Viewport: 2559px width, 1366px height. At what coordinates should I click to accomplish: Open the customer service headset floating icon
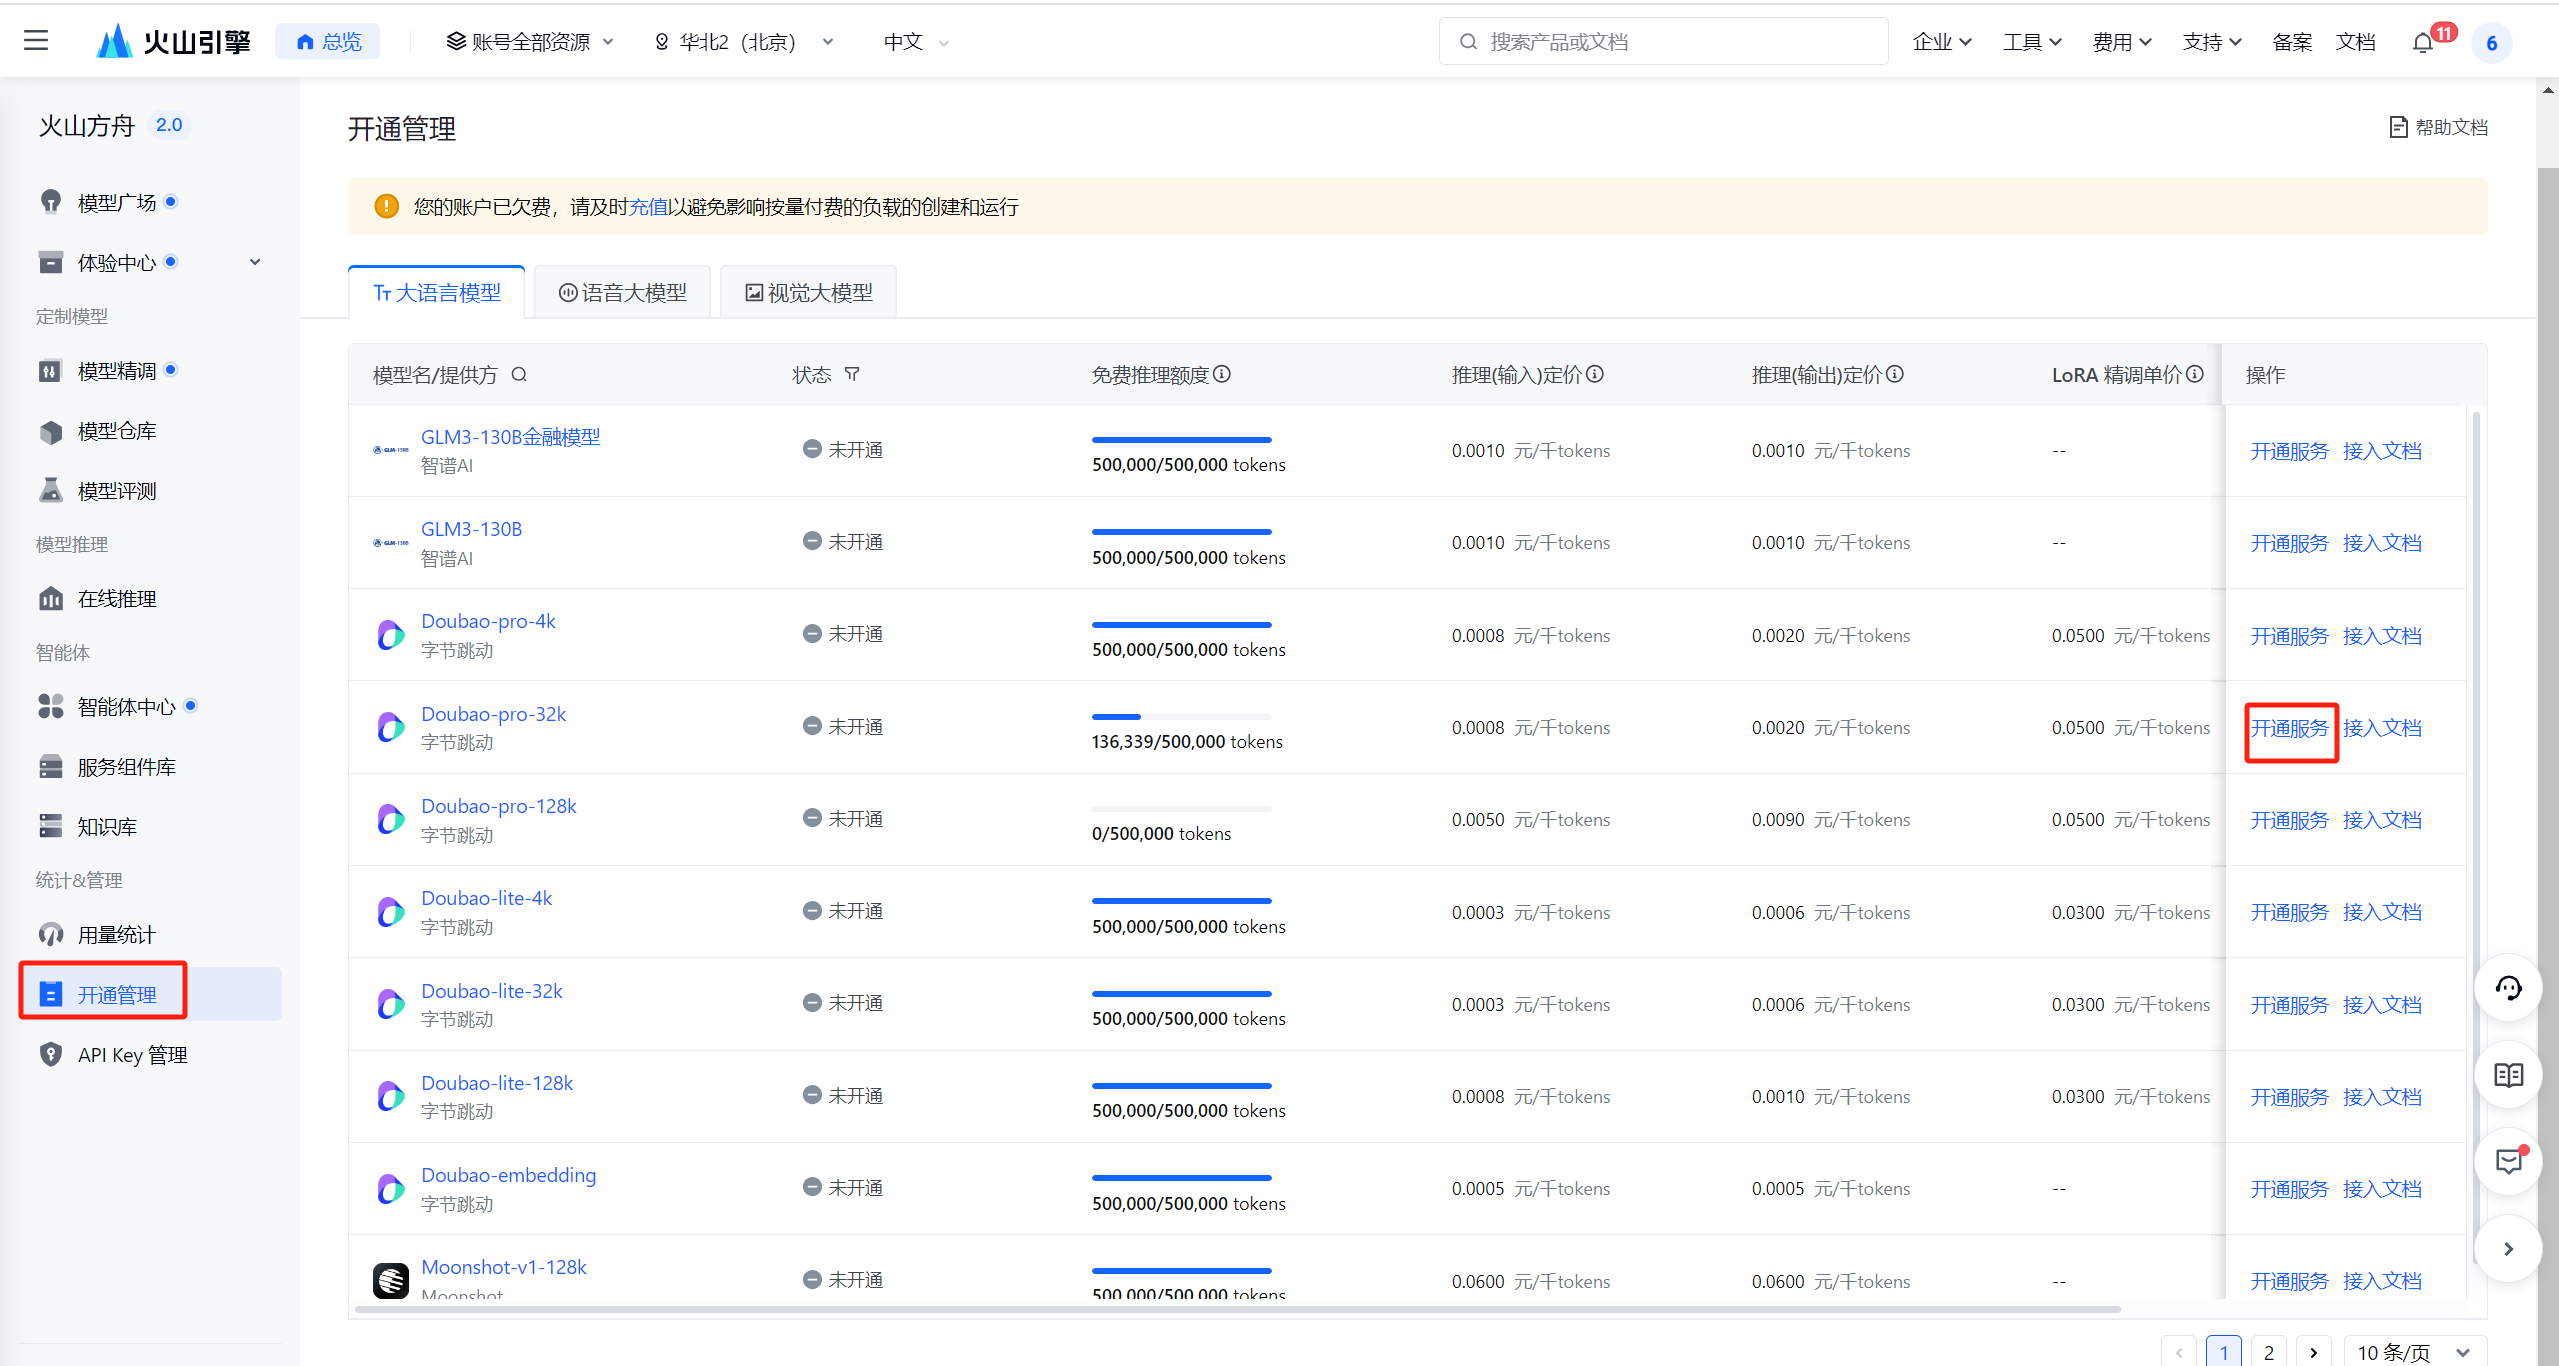click(2508, 988)
